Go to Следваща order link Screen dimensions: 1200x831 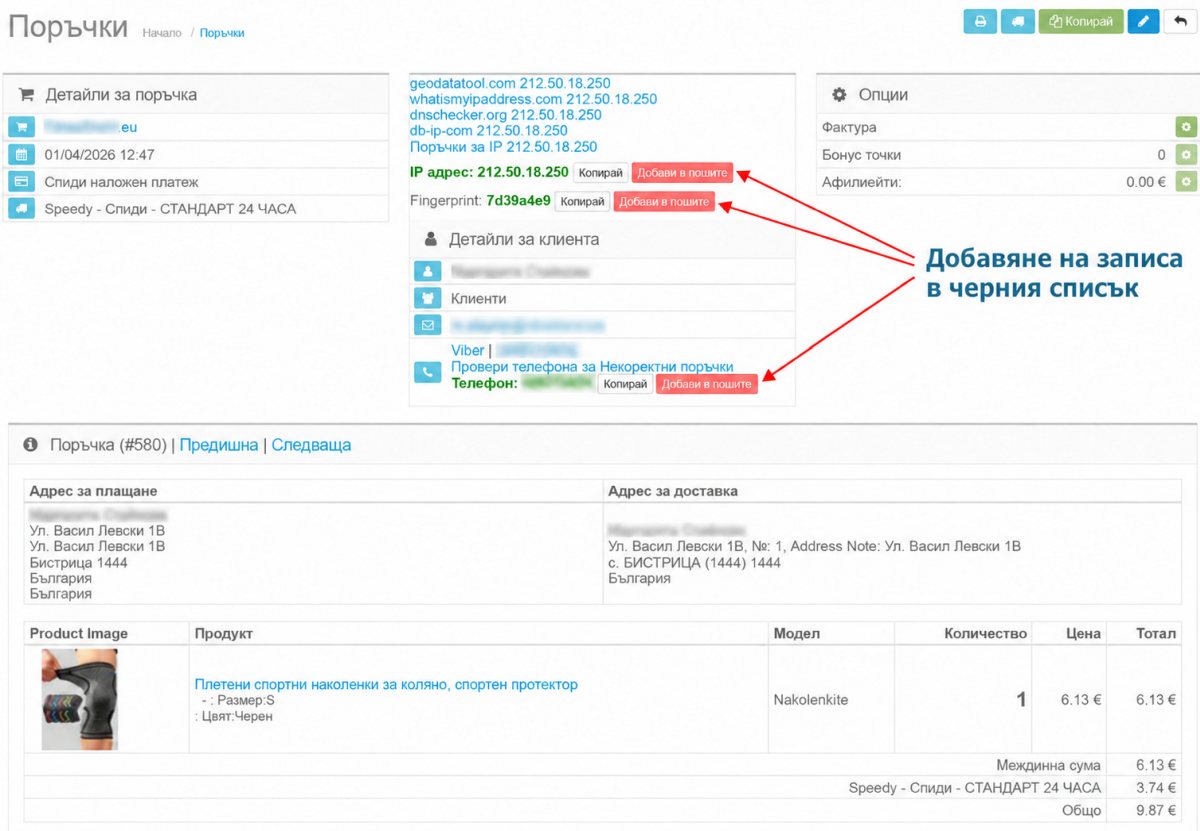click(x=311, y=445)
